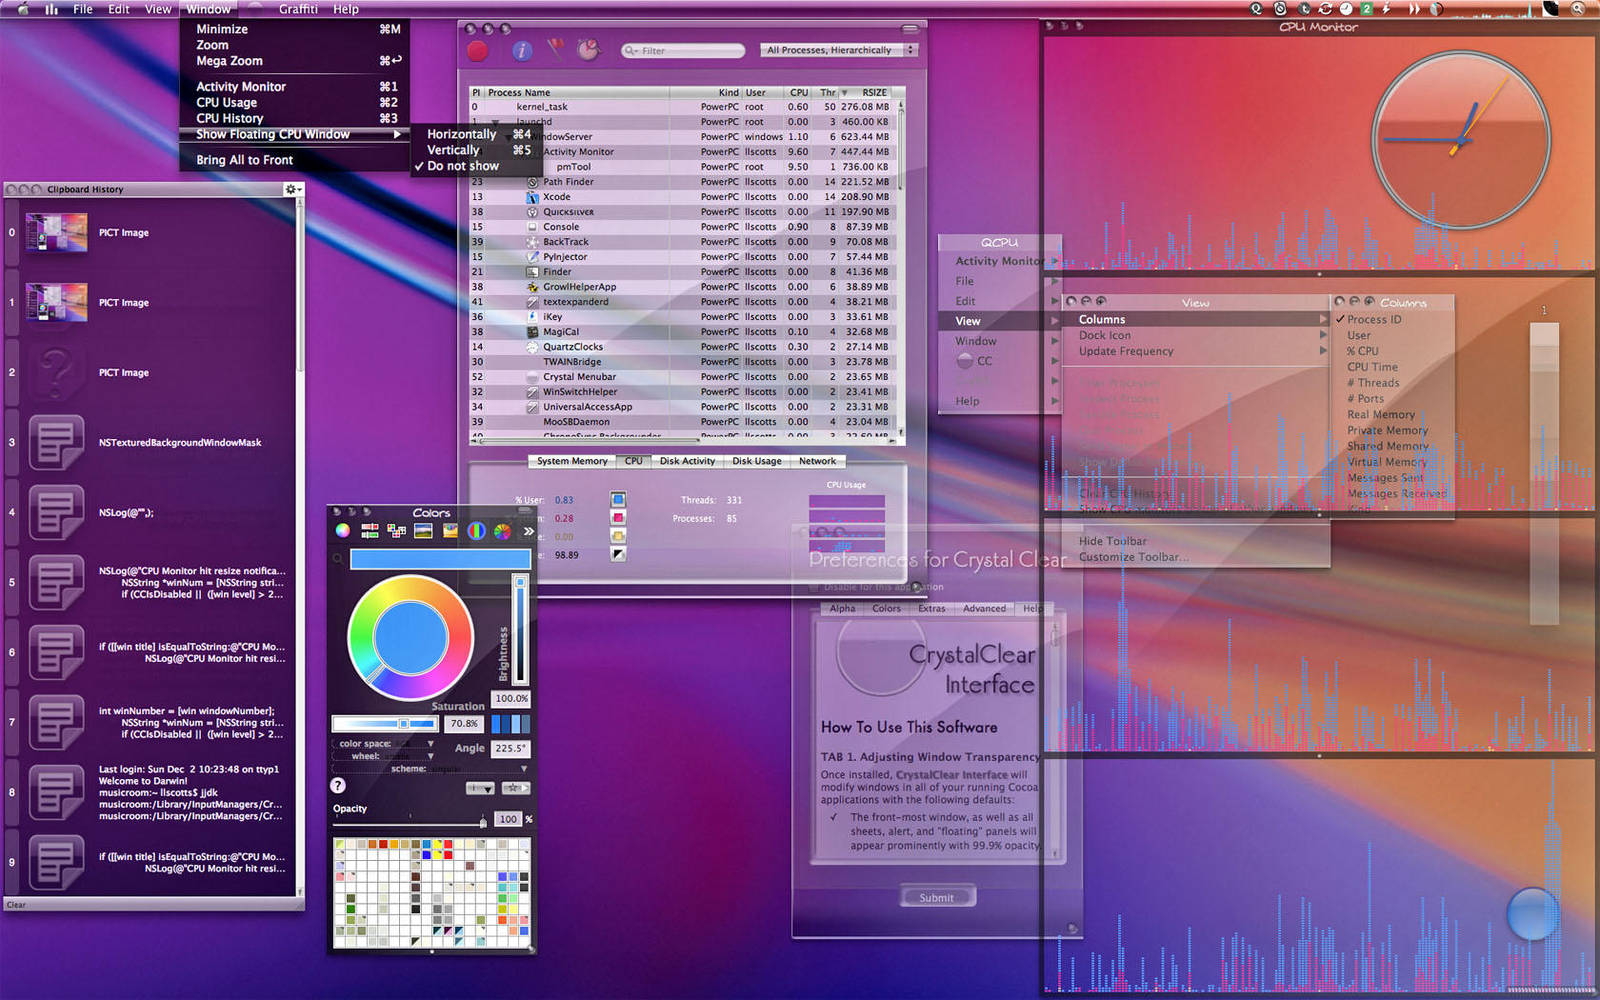Collapse the launchd disclosure triangle

(495, 122)
